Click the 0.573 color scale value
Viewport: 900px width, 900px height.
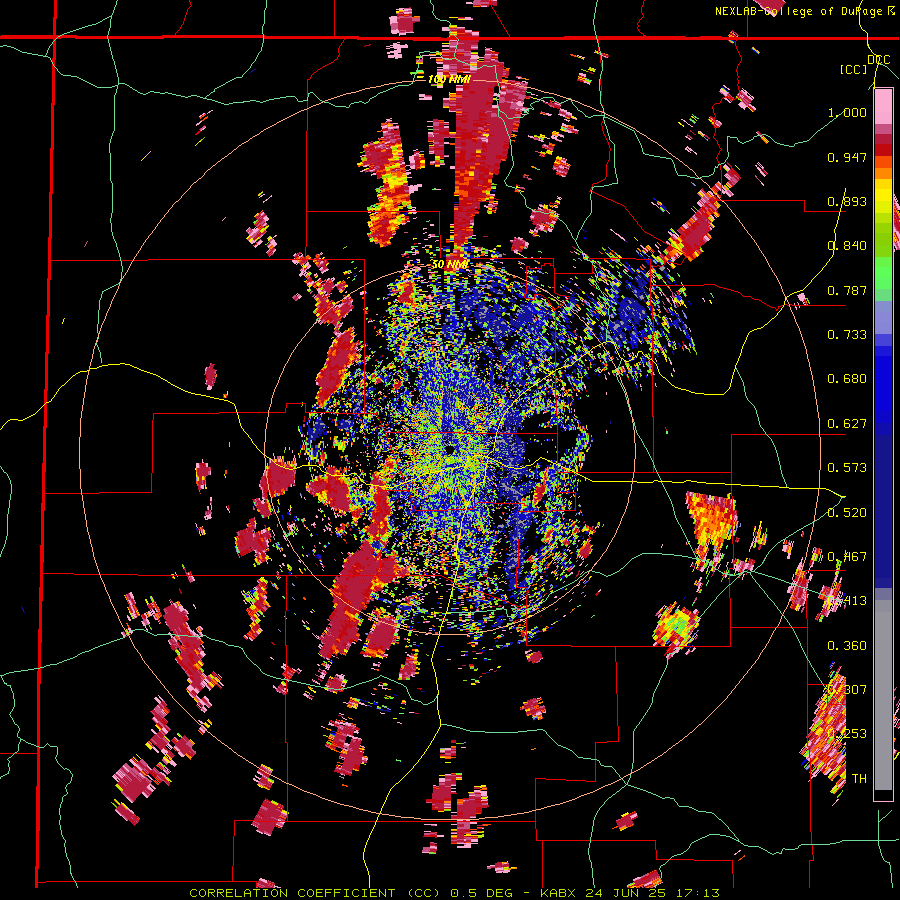[847, 467]
